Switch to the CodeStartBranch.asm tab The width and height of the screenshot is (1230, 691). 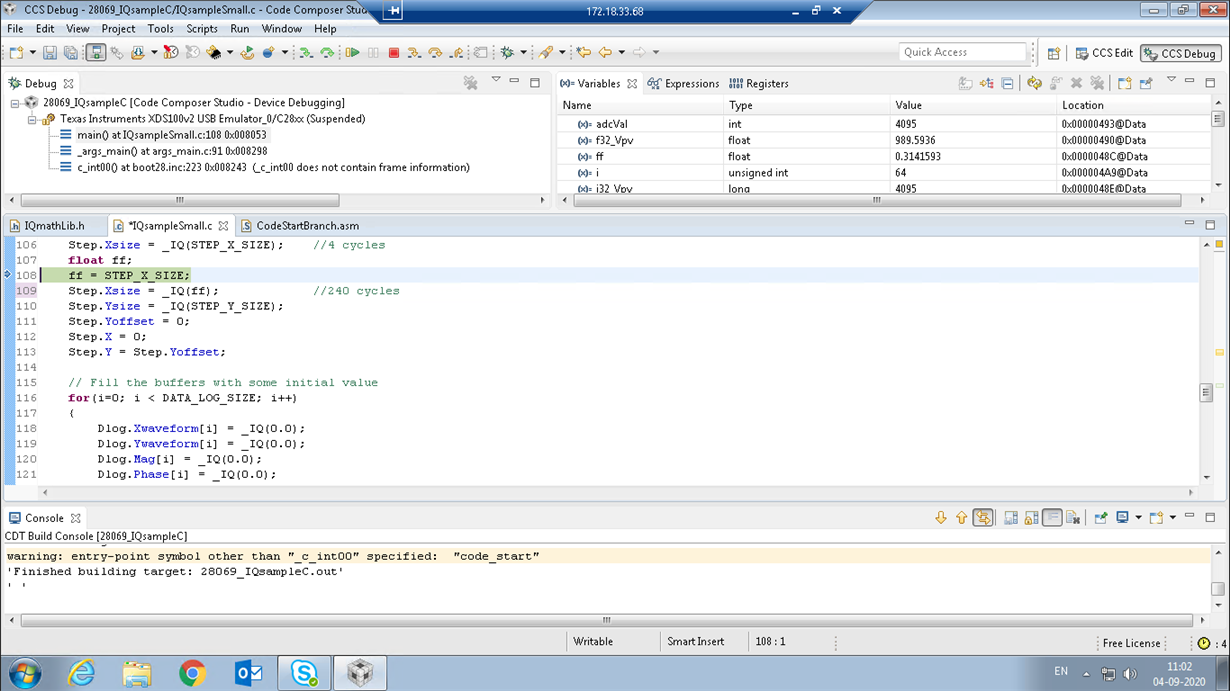click(x=305, y=226)
